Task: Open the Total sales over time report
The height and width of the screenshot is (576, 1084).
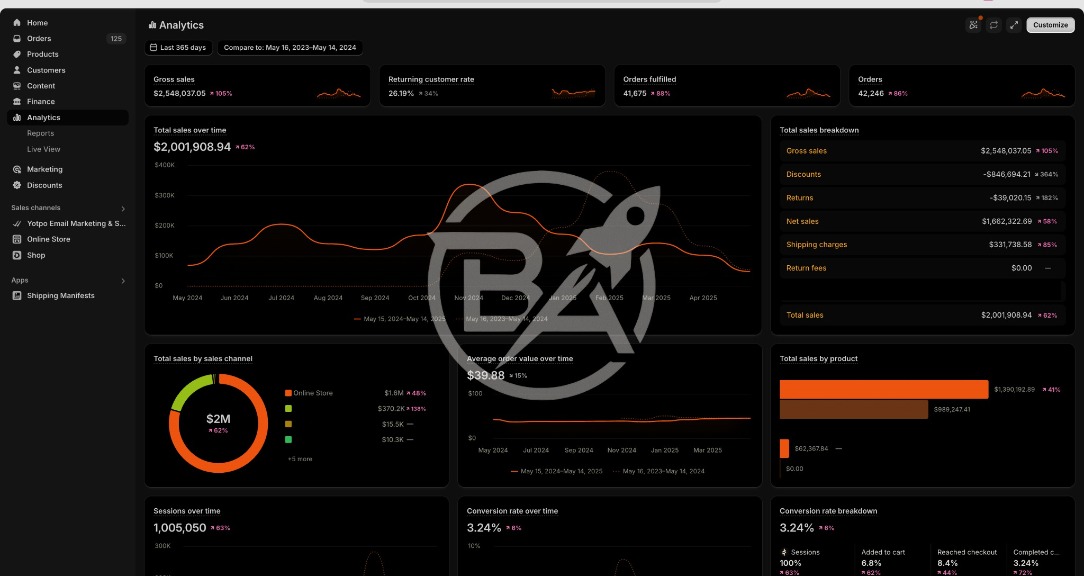Action: pyautogui.click(x=189, y=130)
